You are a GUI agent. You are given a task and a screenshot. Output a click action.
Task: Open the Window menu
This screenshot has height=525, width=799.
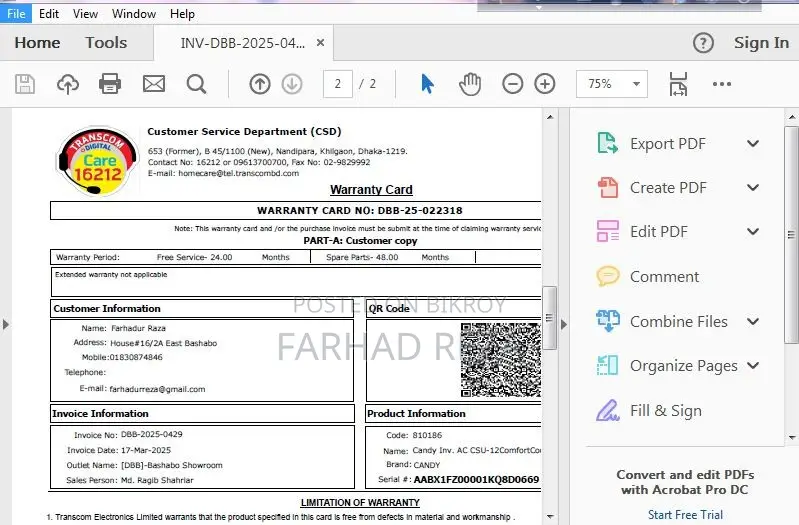pyautogui.click(x=134, y=14)
